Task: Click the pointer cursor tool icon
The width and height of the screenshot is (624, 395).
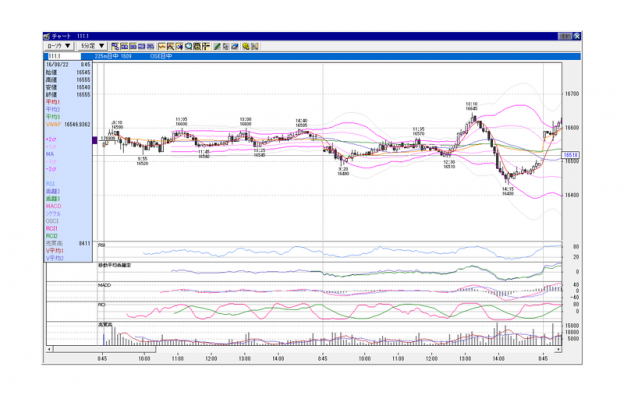Action: [x=226, y=47]
